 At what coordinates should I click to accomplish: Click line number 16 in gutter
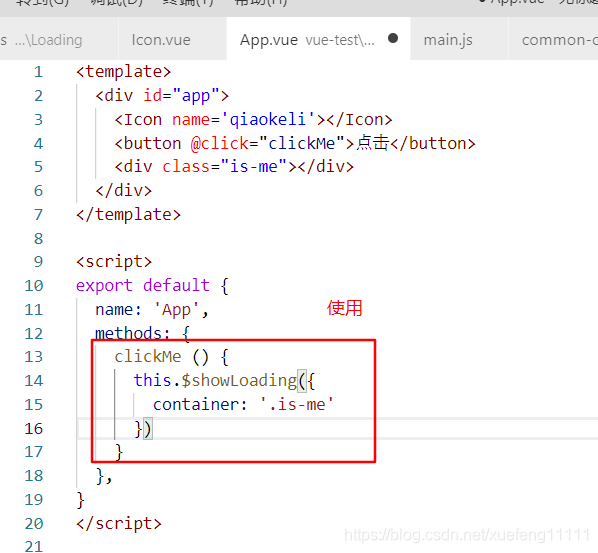(x=34, y=428)
